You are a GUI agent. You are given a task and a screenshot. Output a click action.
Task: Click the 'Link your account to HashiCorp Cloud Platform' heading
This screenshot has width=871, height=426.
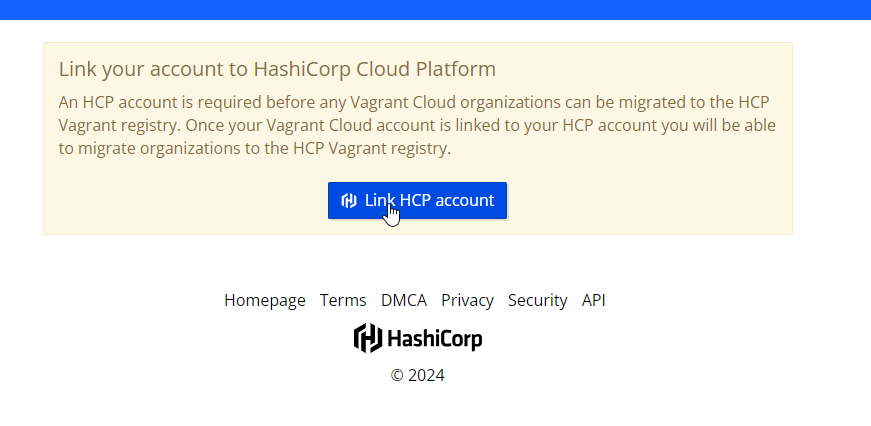277,69
